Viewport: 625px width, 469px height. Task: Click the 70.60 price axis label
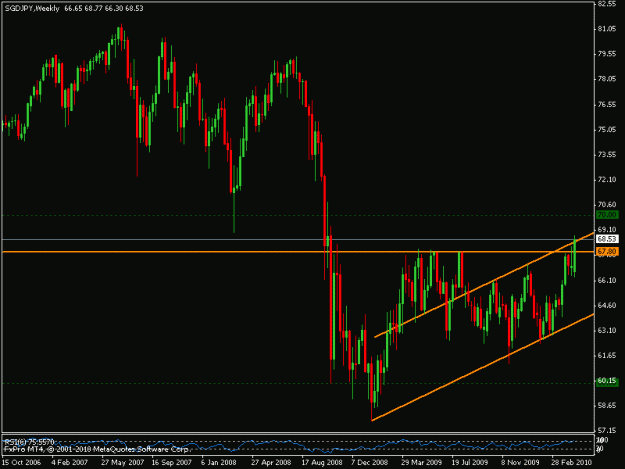607,205
